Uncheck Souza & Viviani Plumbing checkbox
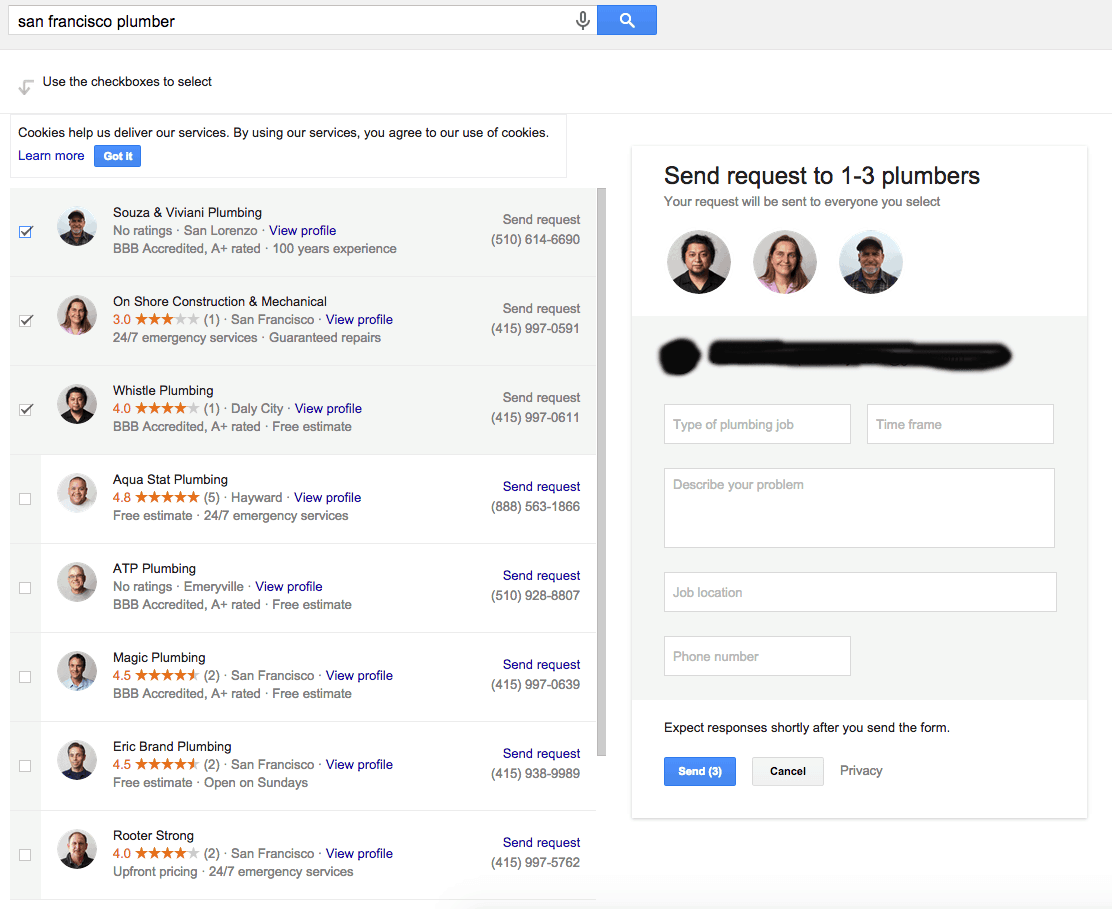1112x909 pixels. coord(26,232)
